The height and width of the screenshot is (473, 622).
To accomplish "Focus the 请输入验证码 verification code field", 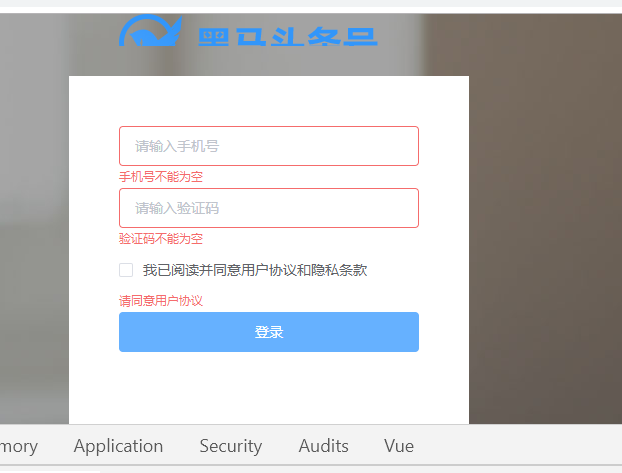I will click(x=269, y=208).
